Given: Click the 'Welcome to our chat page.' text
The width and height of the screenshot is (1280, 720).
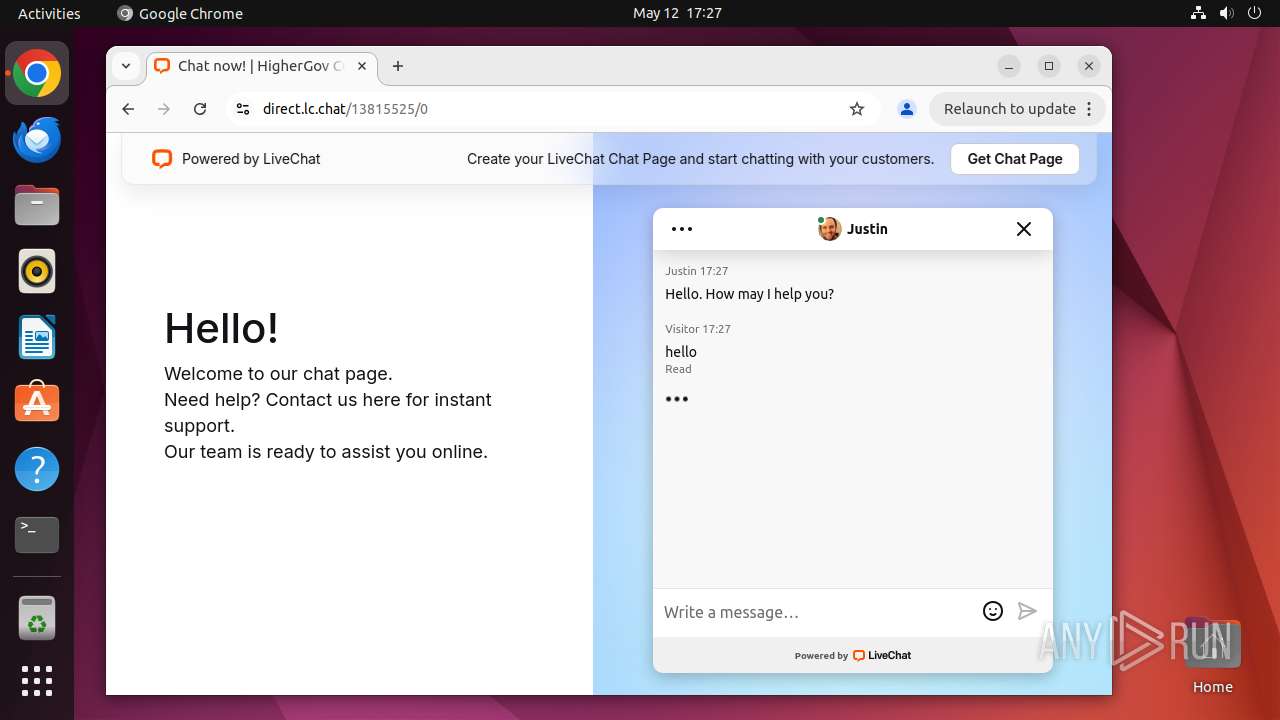Looking at the screenshot, I should click(x=278, y=374).
